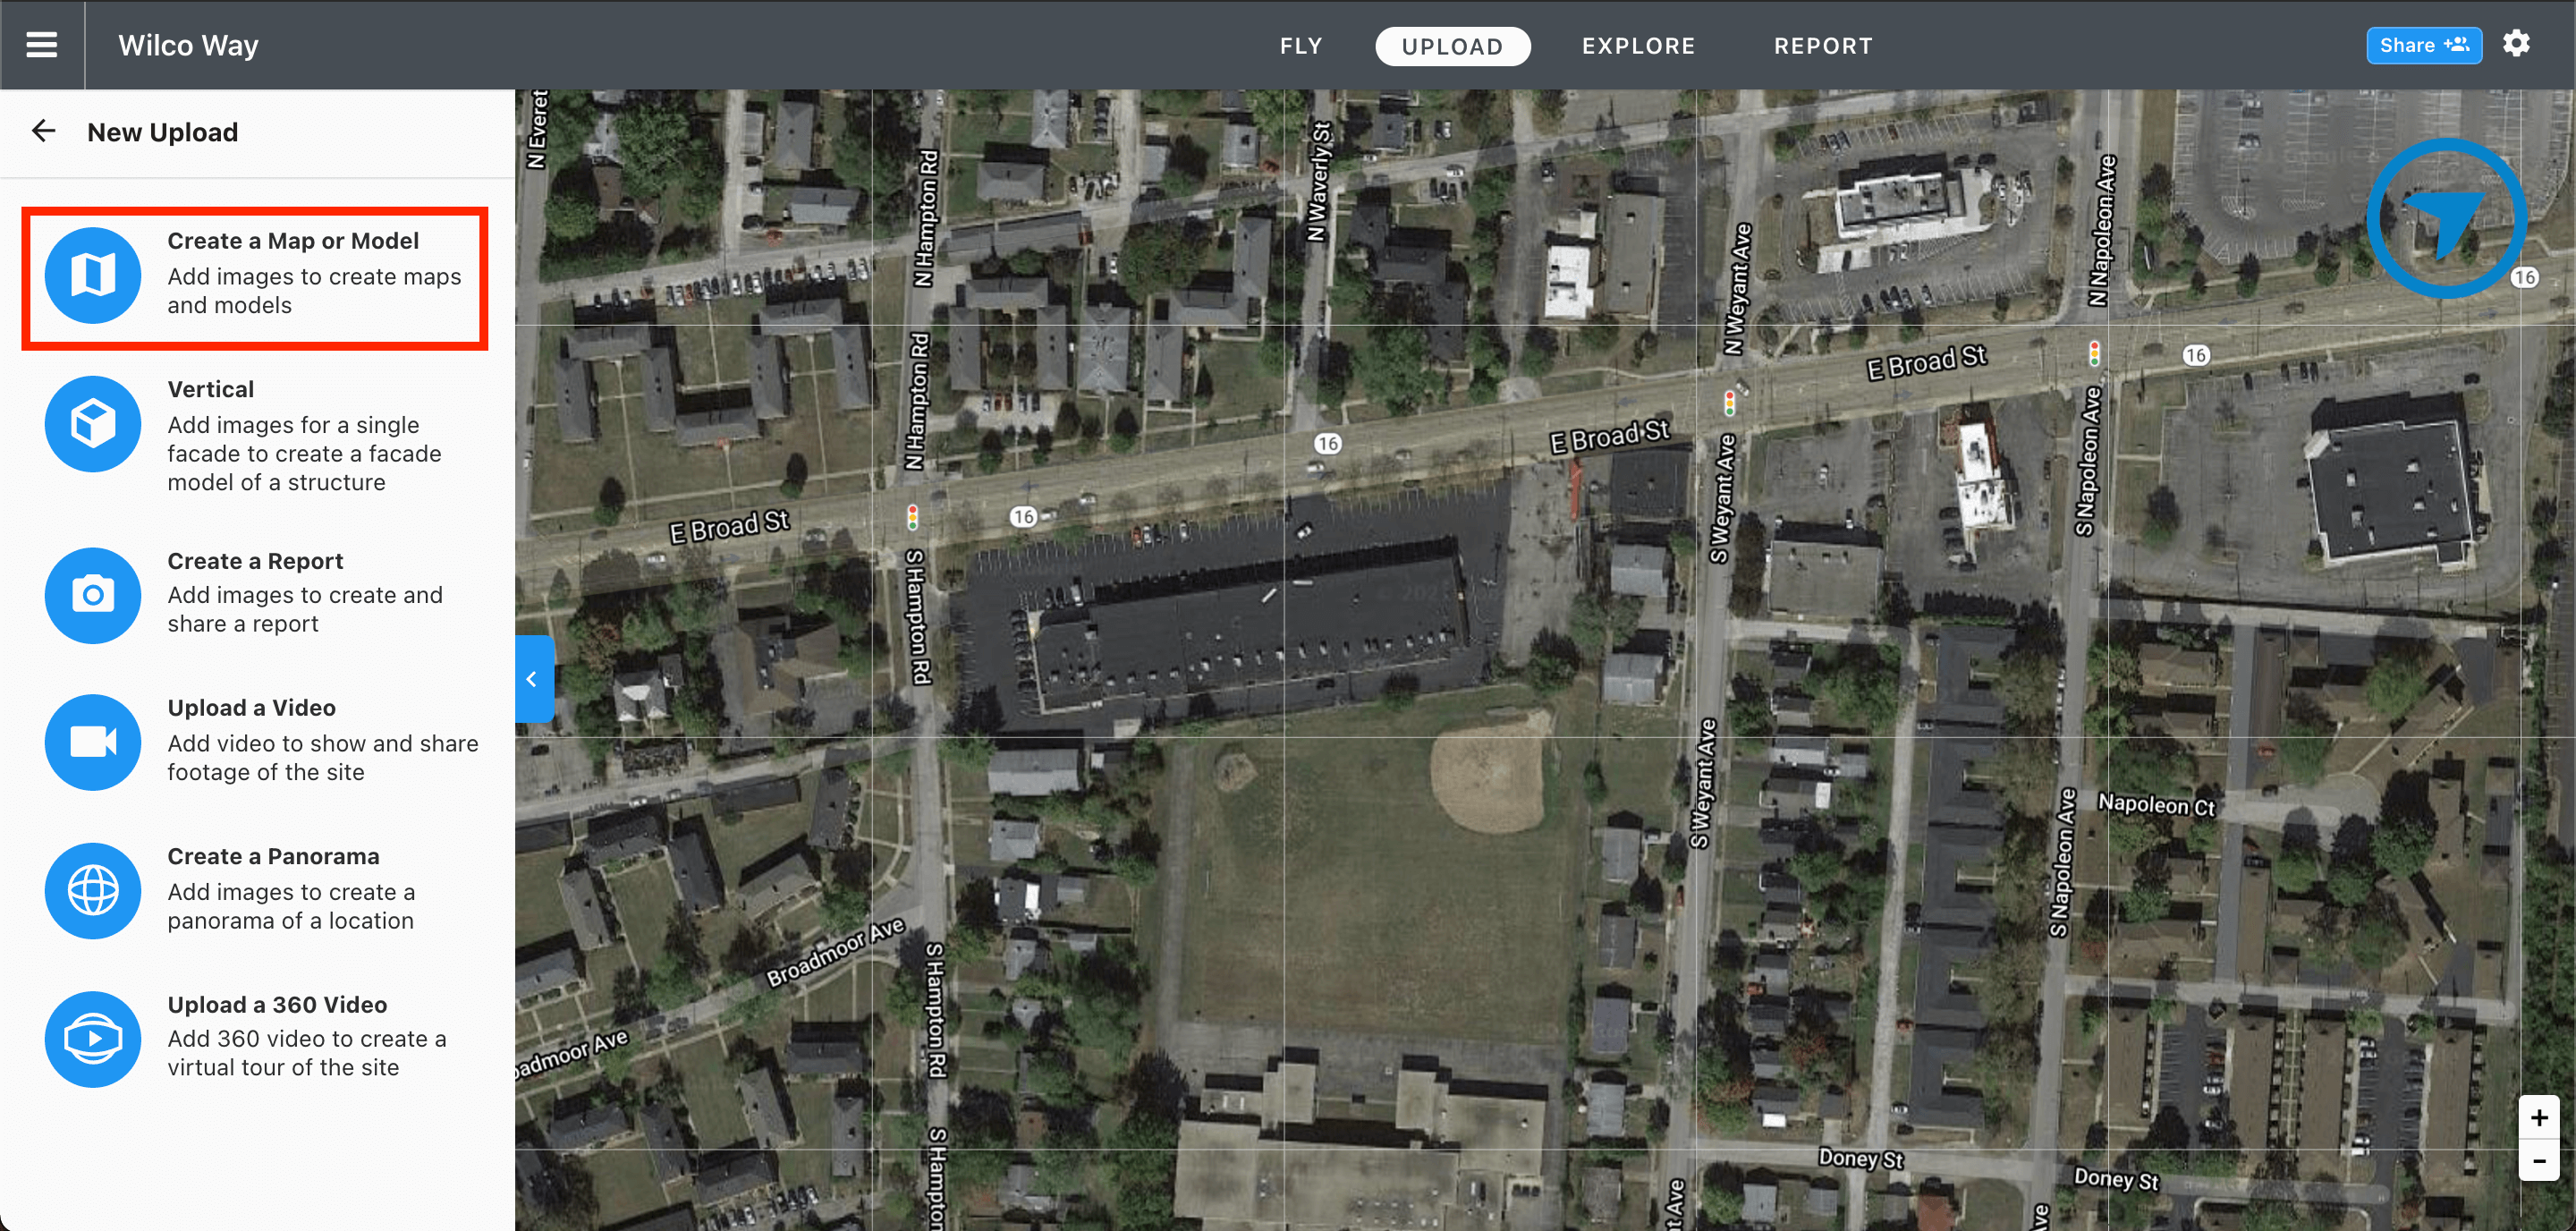Click the UPLOAD tab
Viewport: 2576px width, 1231px height.
[1453, 45]
